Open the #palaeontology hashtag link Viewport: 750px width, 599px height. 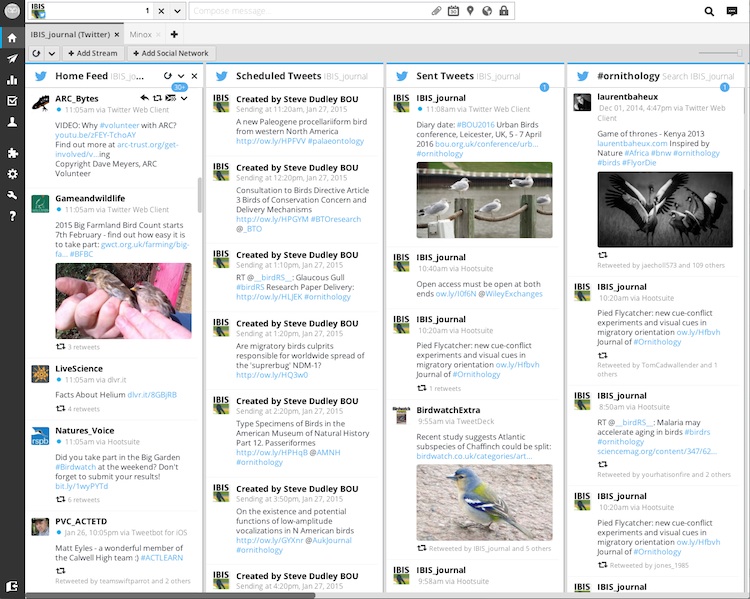(336, 141)
